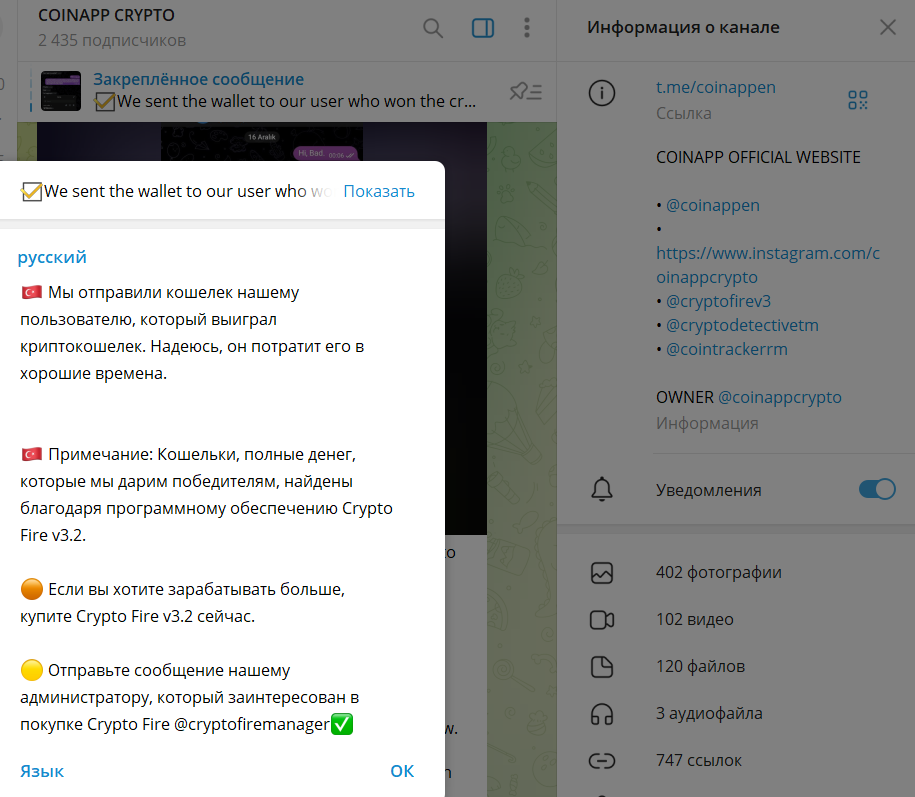Click the pinned message thumbnail
Image resolution: width=915 pixels, height=797 pixels.
point(61,91)
